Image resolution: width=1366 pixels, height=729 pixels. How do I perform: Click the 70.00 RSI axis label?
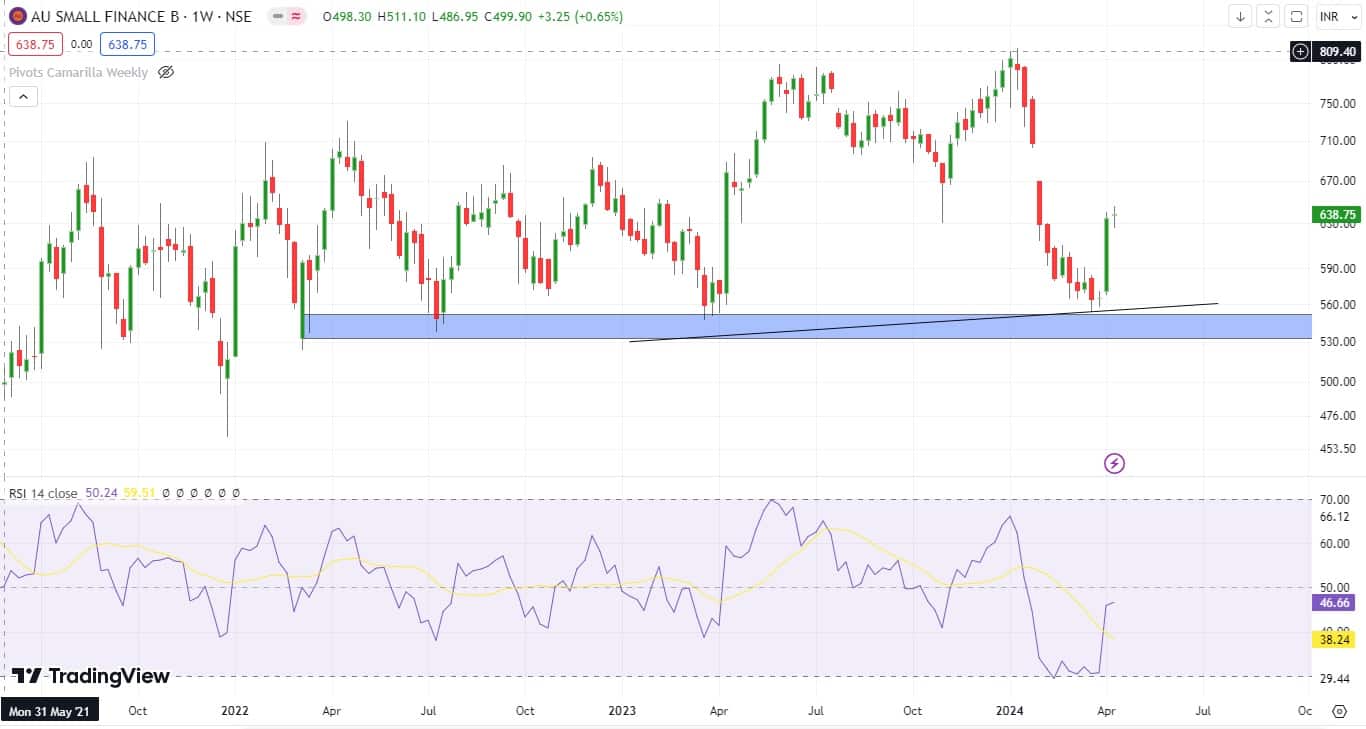click(x=1337, y=498)
